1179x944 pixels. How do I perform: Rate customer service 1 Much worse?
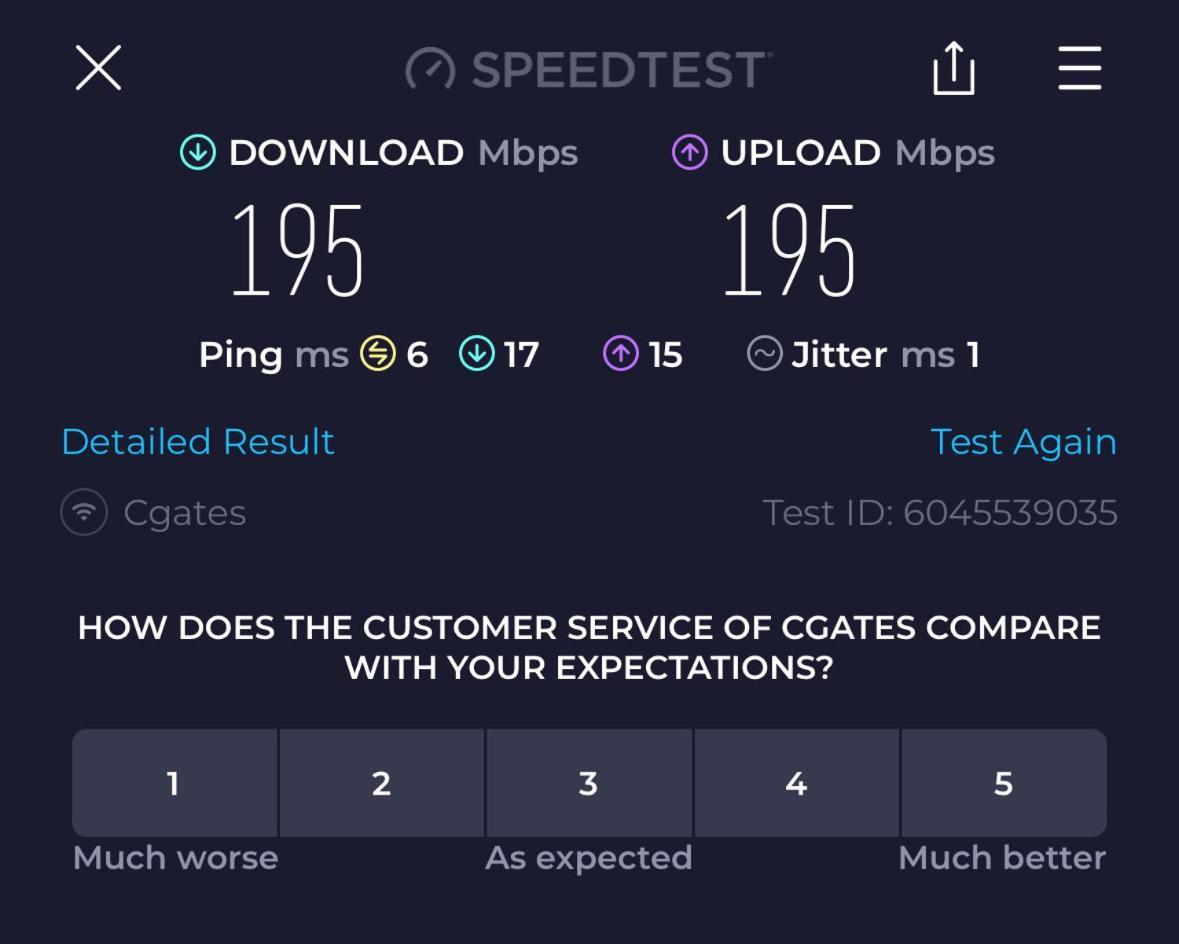click(x=174, y=782)
